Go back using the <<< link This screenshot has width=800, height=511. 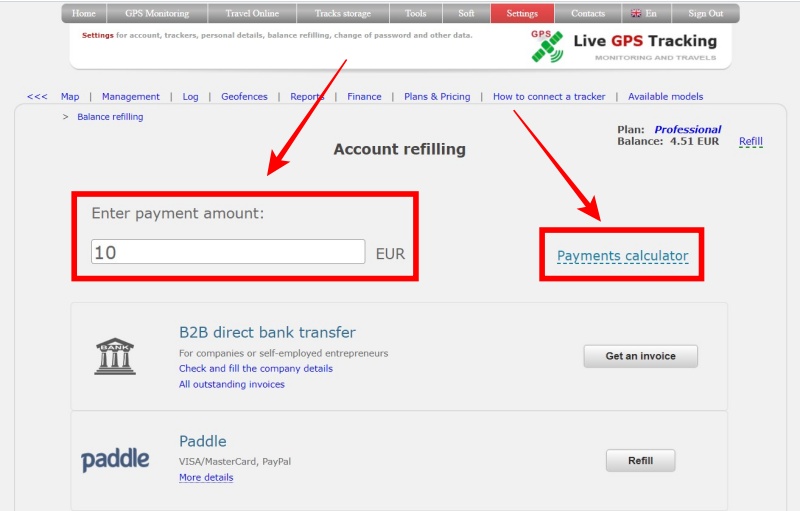37,97
